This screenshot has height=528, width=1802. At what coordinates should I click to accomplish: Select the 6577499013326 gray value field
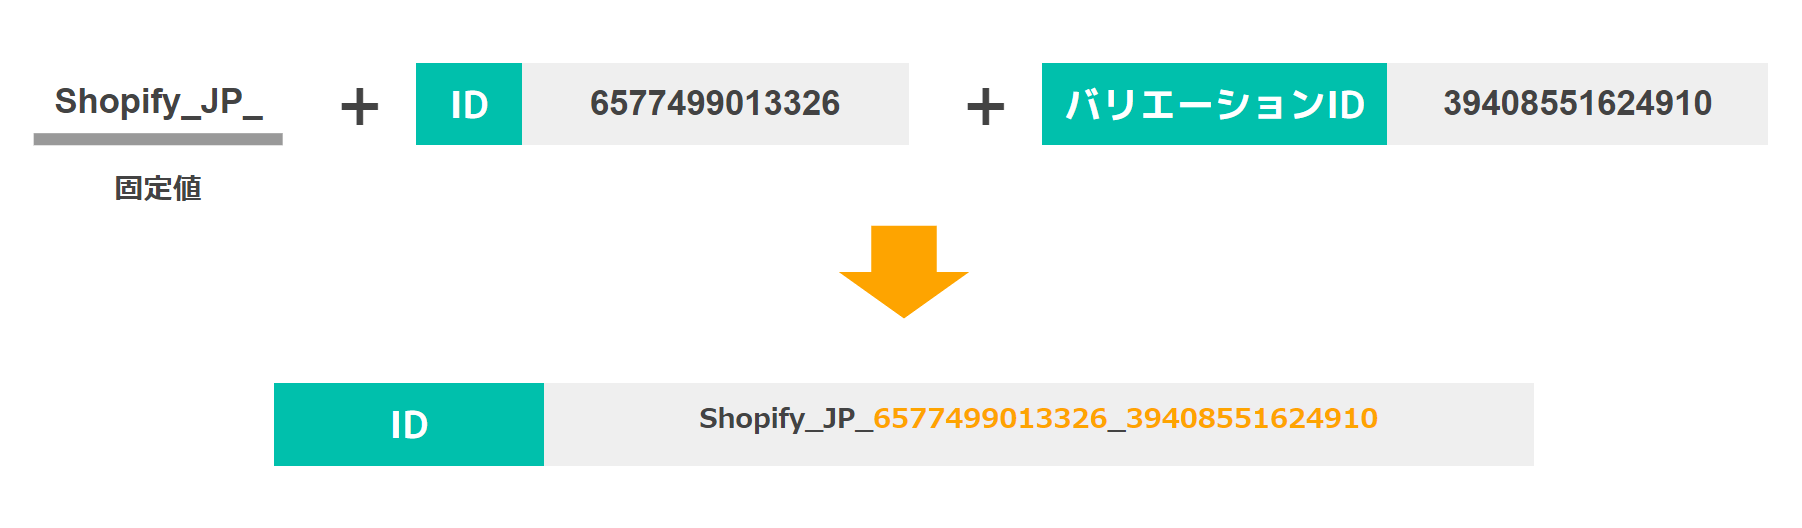coord(715,104)
